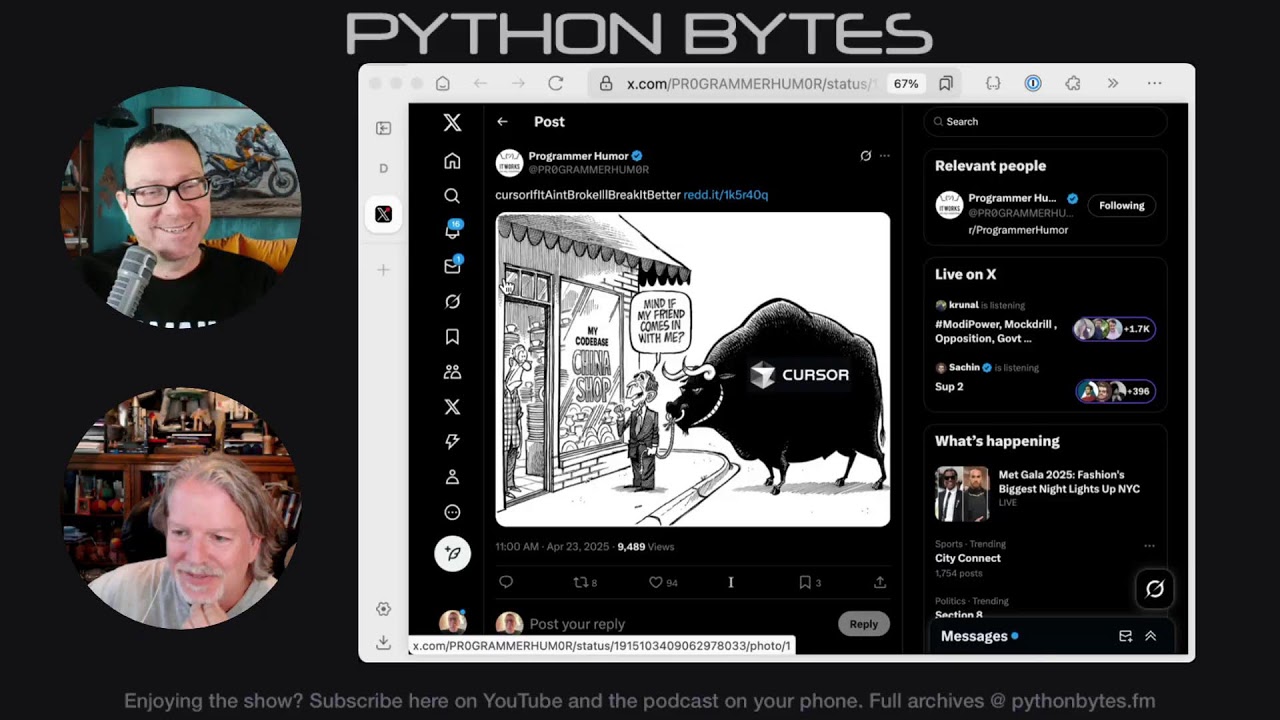Open the Messages envelope icon in sidebar

click(452, 266)
